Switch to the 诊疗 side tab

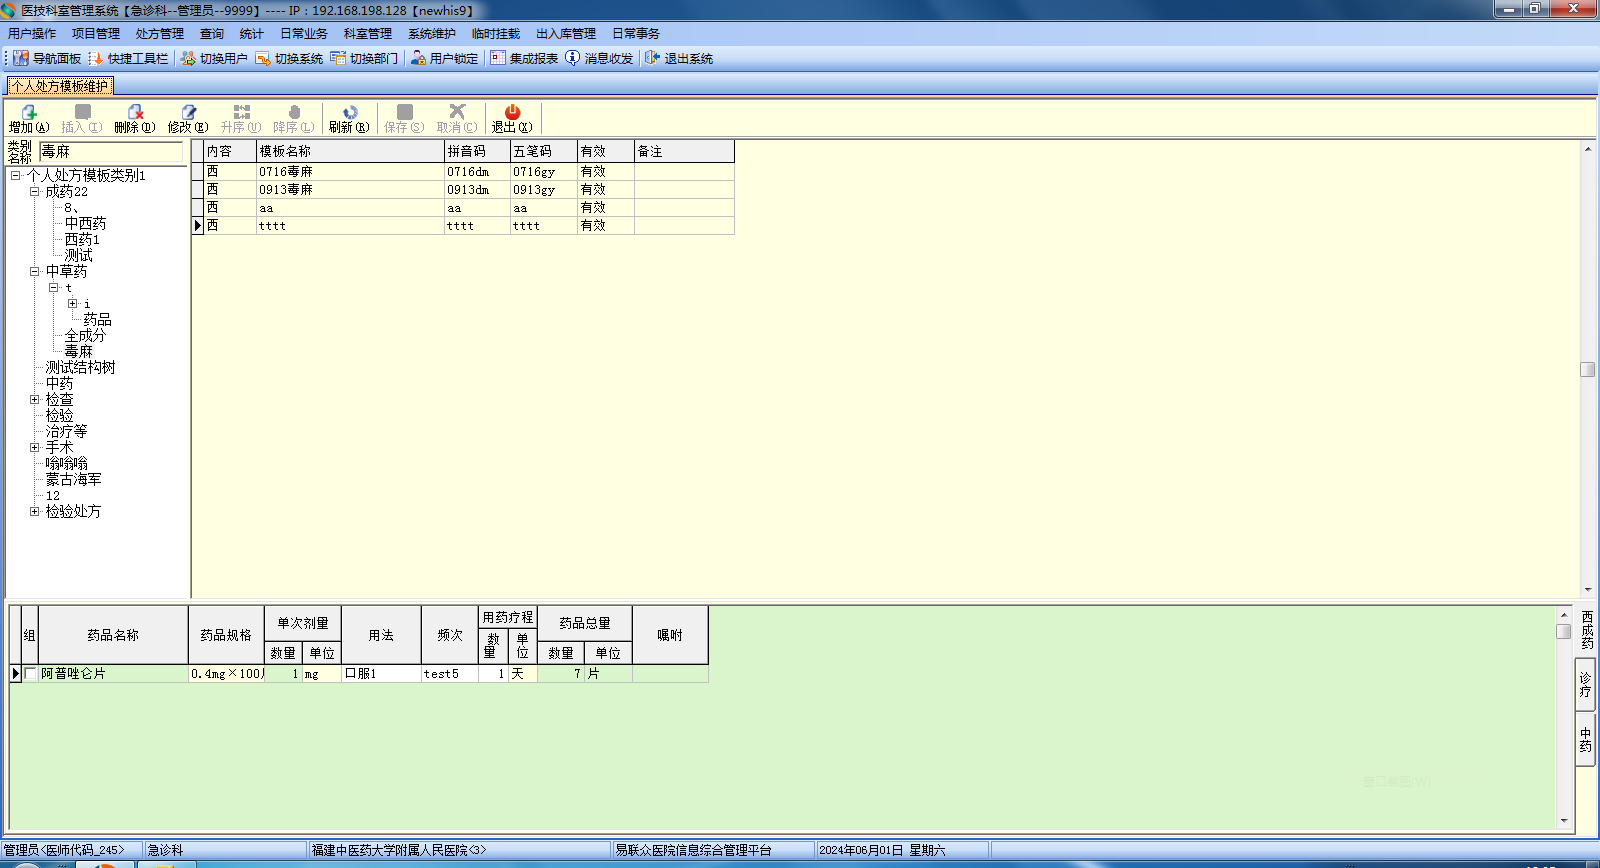pos(1586,685)
